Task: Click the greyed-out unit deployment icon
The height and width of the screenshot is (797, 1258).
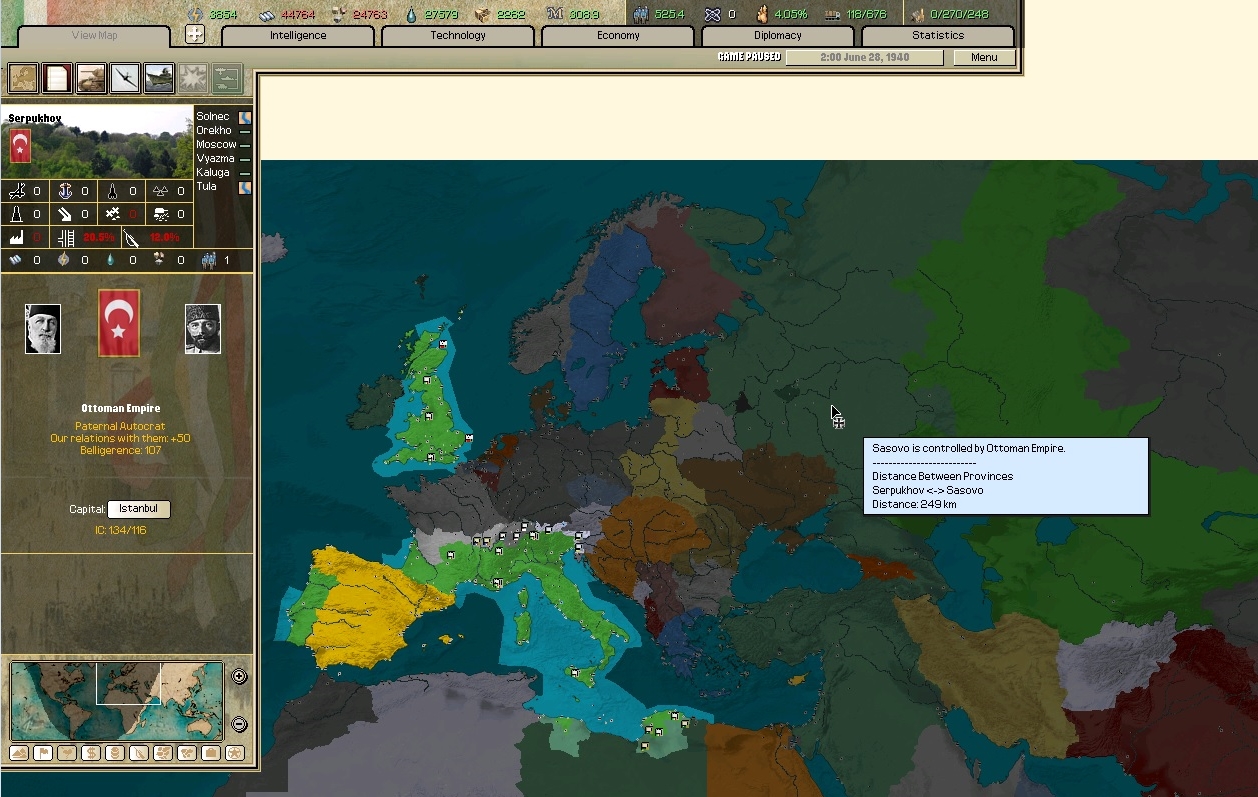Action: click(227, 78)
